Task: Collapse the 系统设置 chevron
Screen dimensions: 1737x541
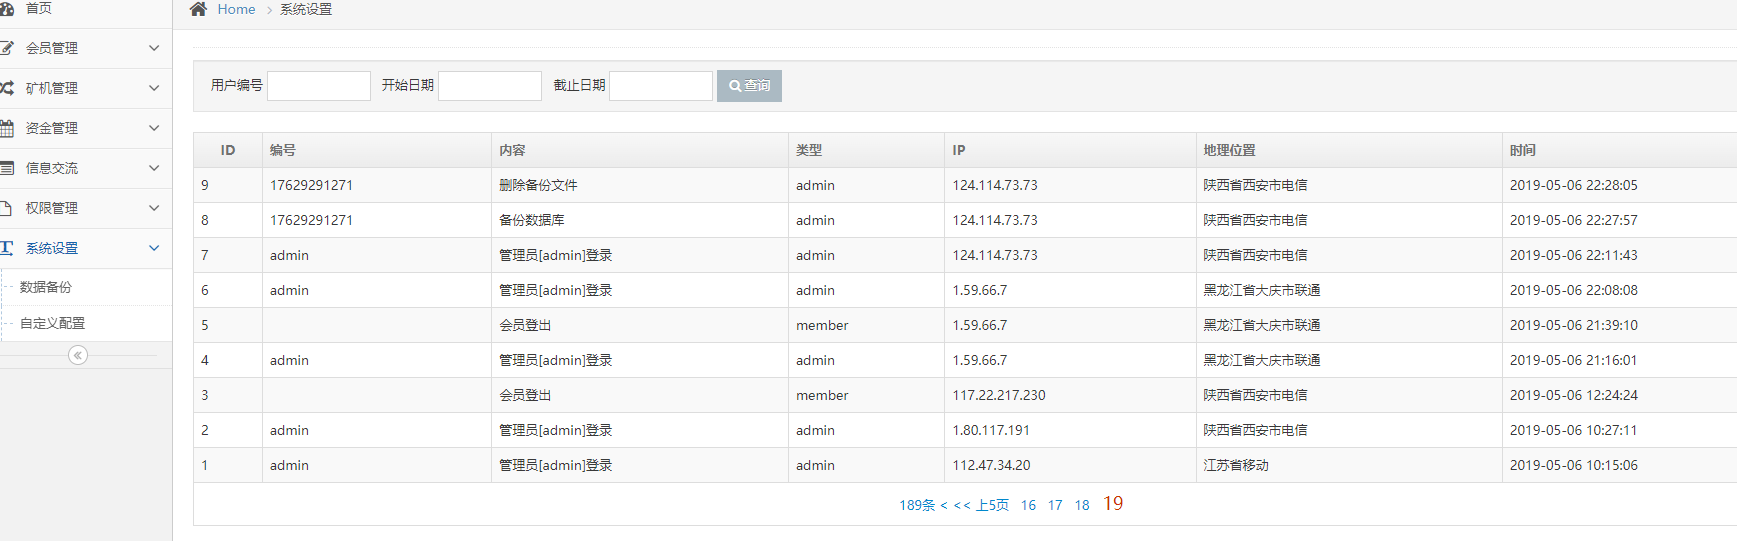Action: coord(154,248)
